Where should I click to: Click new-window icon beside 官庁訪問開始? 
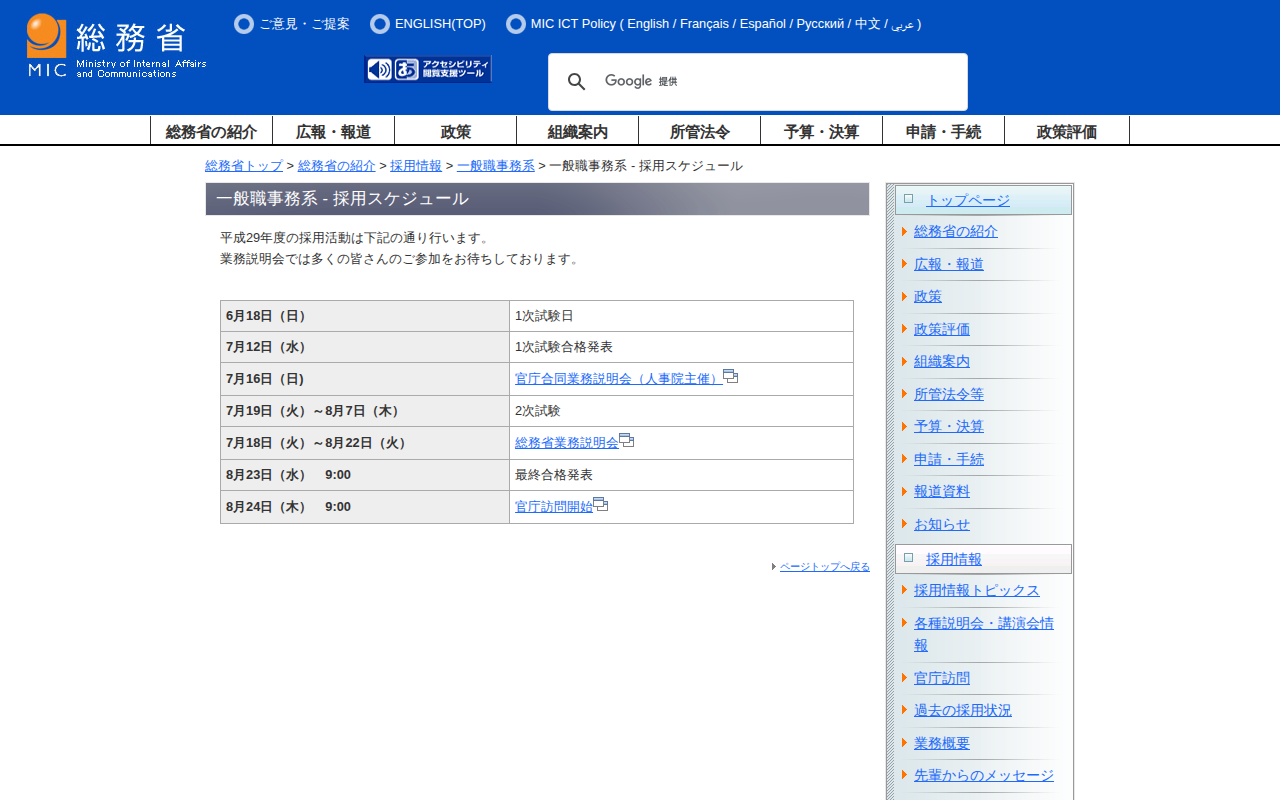tap(600, 504)
